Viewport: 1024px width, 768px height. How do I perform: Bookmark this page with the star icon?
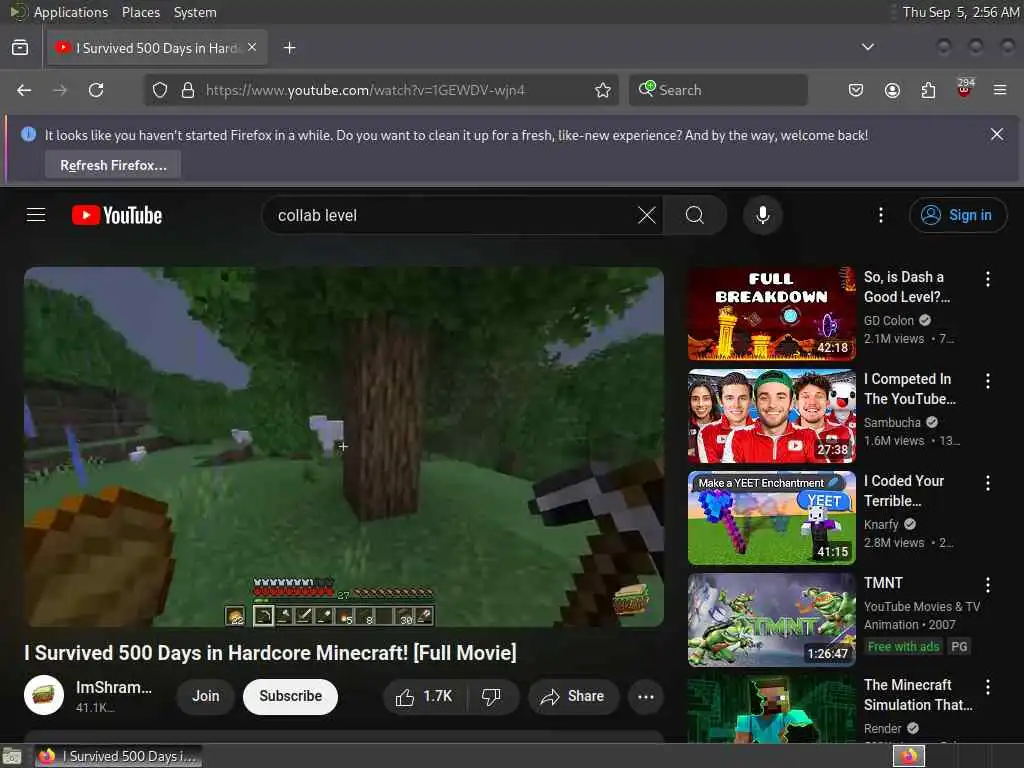click(603, 90)
